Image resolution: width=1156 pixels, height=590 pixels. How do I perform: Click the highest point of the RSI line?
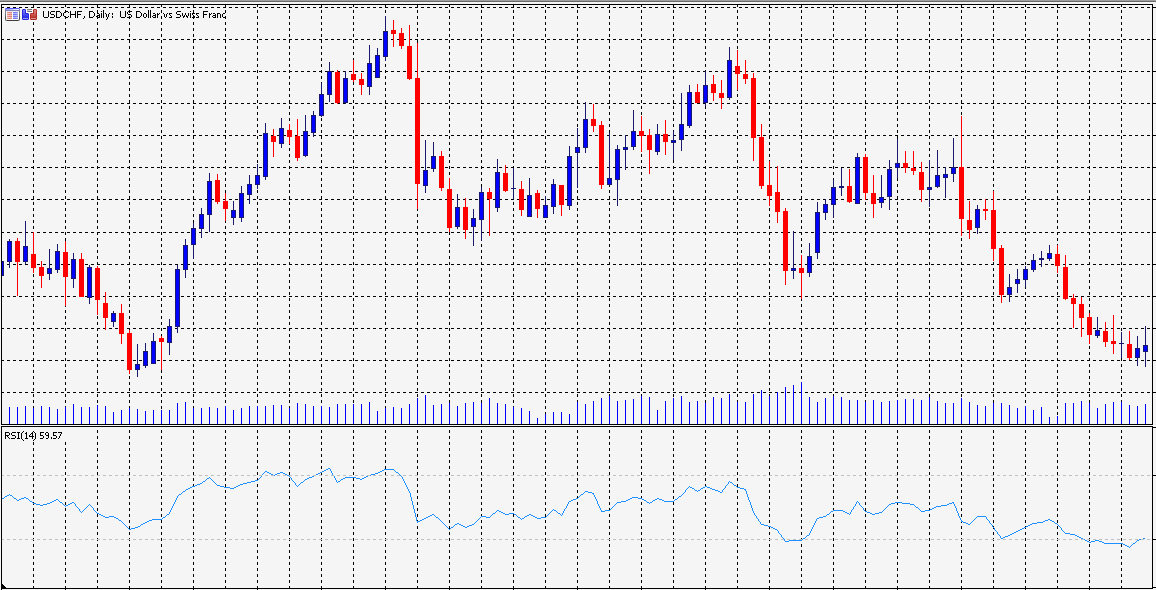tap(387, 469)
